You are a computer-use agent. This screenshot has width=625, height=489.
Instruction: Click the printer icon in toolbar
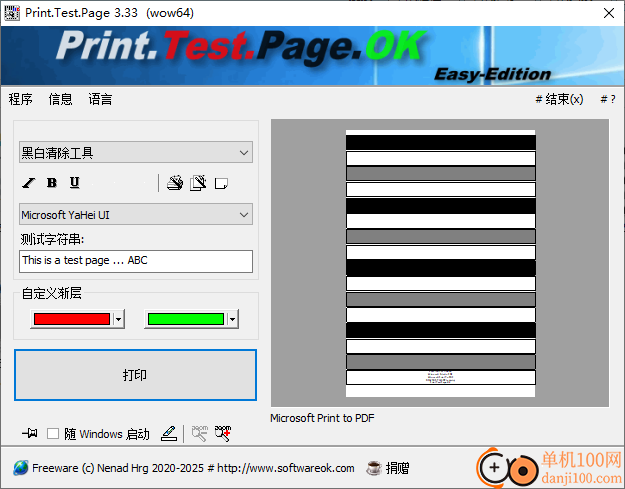[x=175, y=183]
